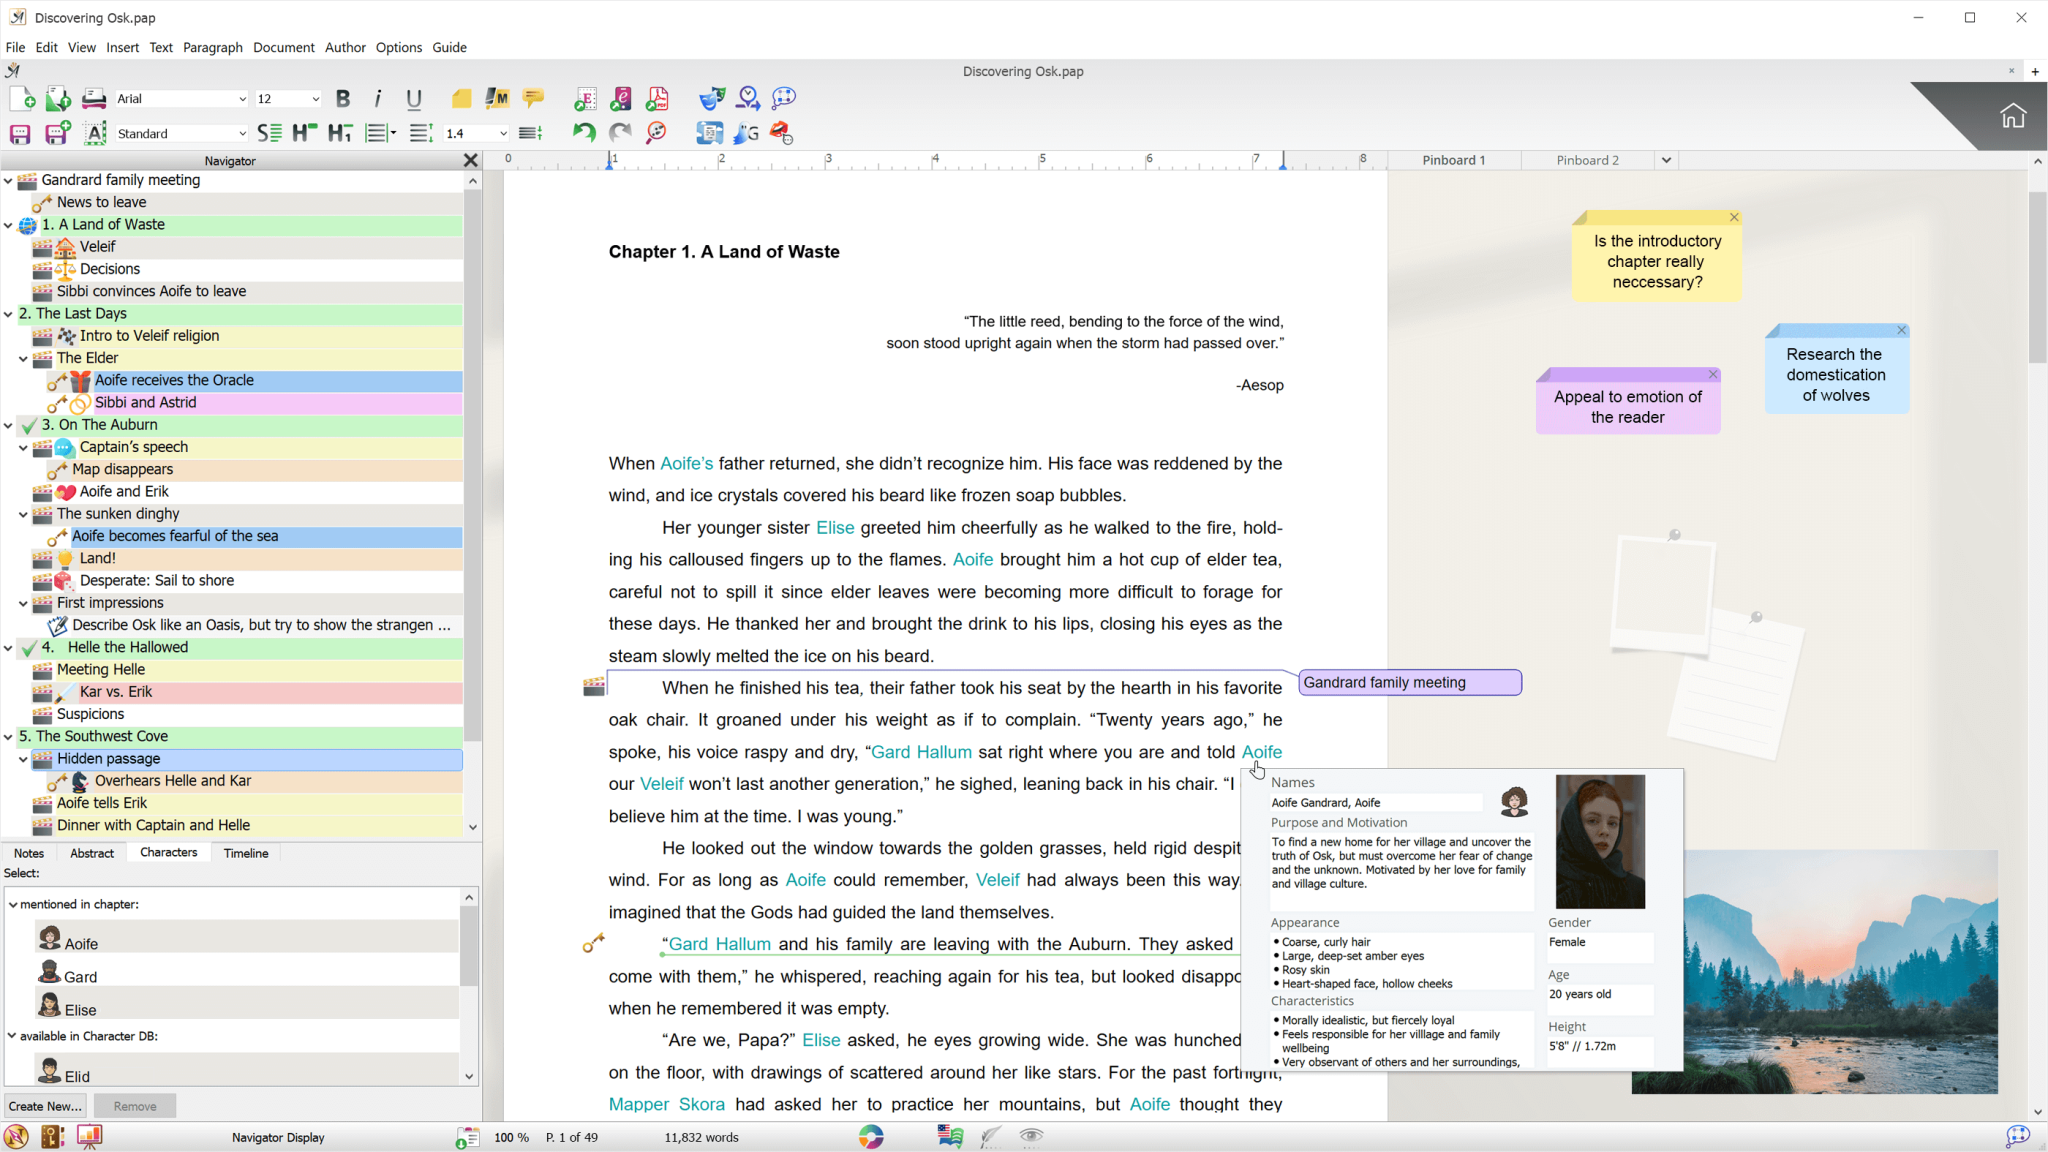Close the 'Appeal to emotion' sticky note
Image resolution: width=2048 pixels, height=1152 pixels.
click(x=1712, y=373)
